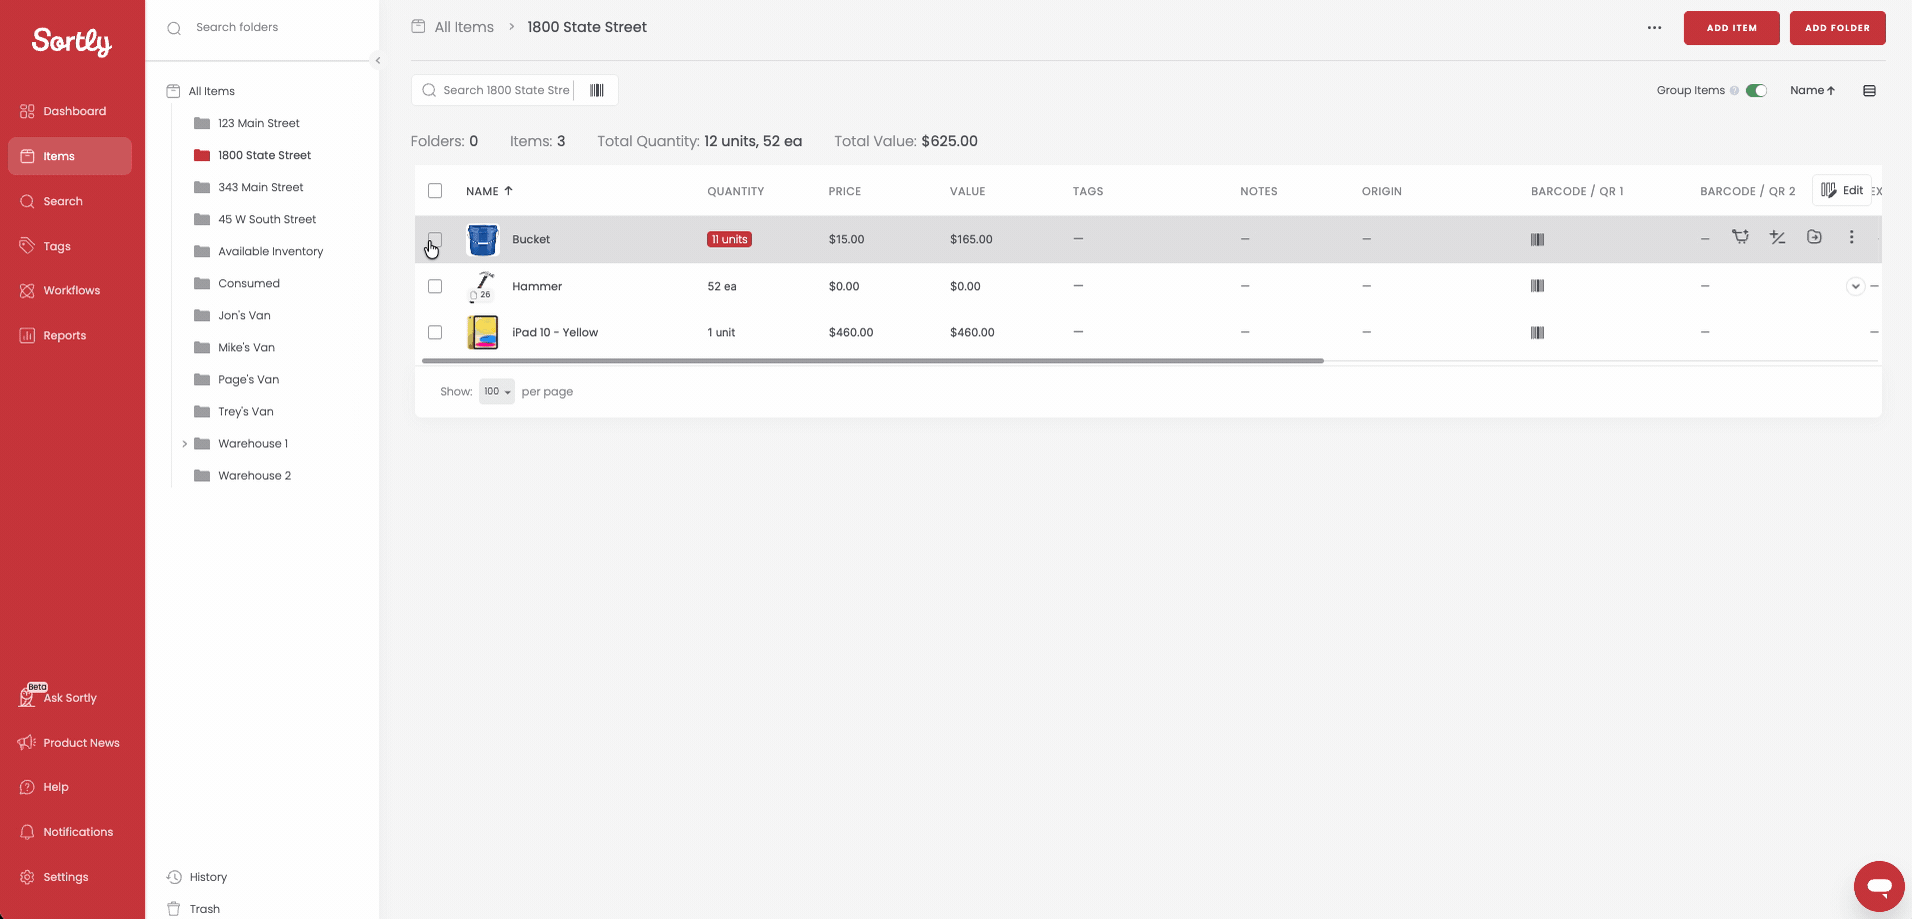Check the select-all checkbox in table header

click(435, 191)
